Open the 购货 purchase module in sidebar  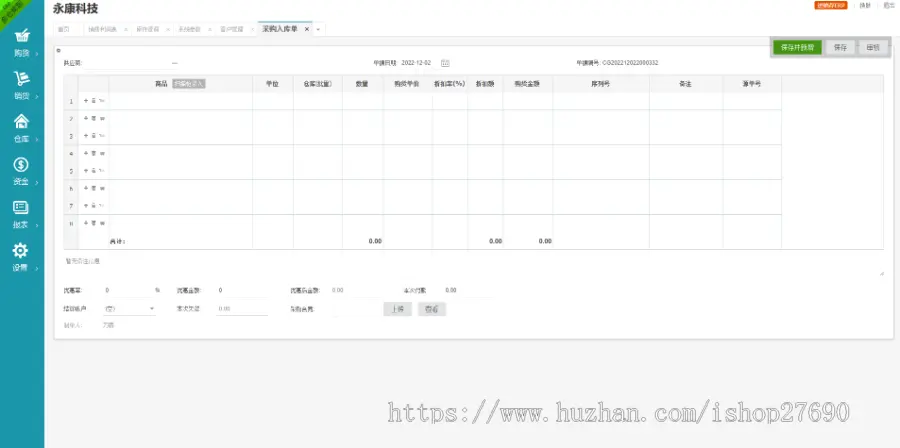click(21, 42)
